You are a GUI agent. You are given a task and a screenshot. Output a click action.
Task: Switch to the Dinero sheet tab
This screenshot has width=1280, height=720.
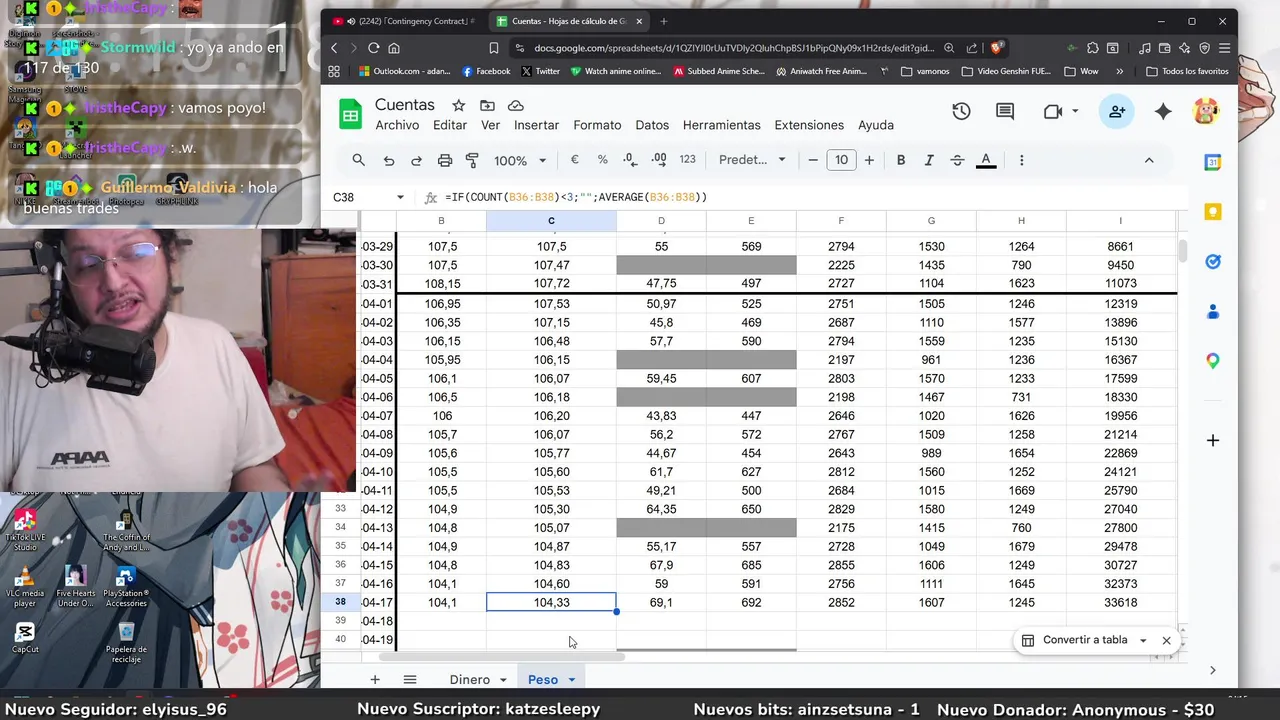tap(469, 680)
